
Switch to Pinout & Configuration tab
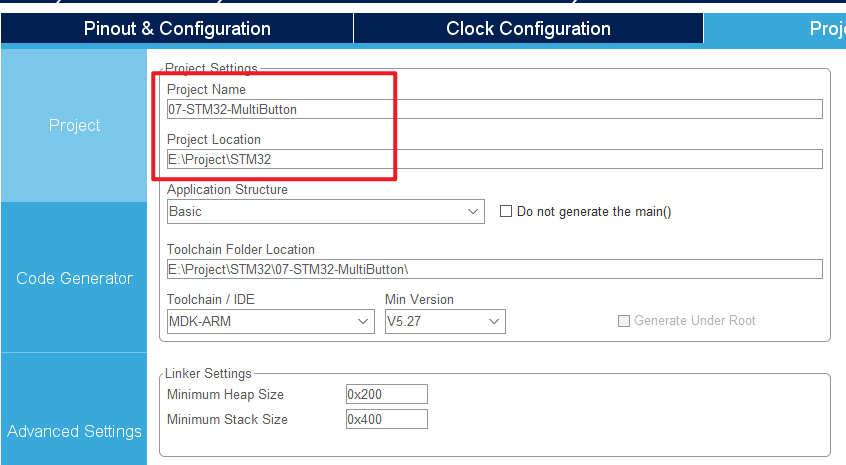pyautogui.click(x=177, y=29)
